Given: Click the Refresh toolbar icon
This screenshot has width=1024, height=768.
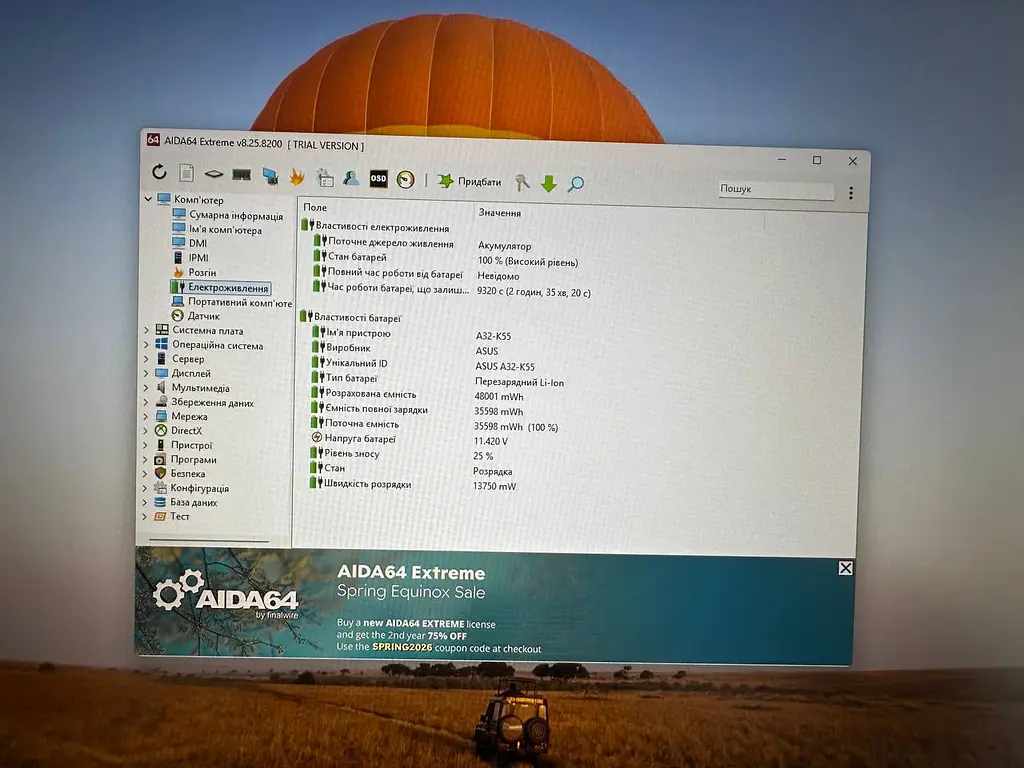Looking at the screenshot, I should [x=159, y=172].
